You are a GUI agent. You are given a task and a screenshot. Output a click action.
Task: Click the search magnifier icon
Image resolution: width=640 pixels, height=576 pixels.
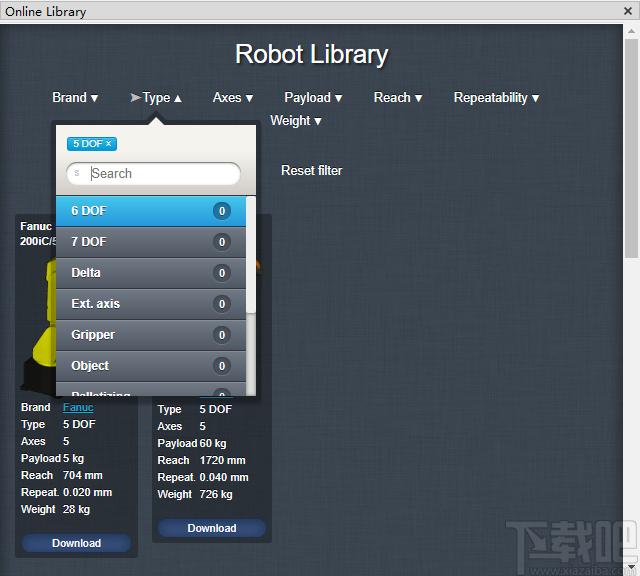click(x=77, y=173)
